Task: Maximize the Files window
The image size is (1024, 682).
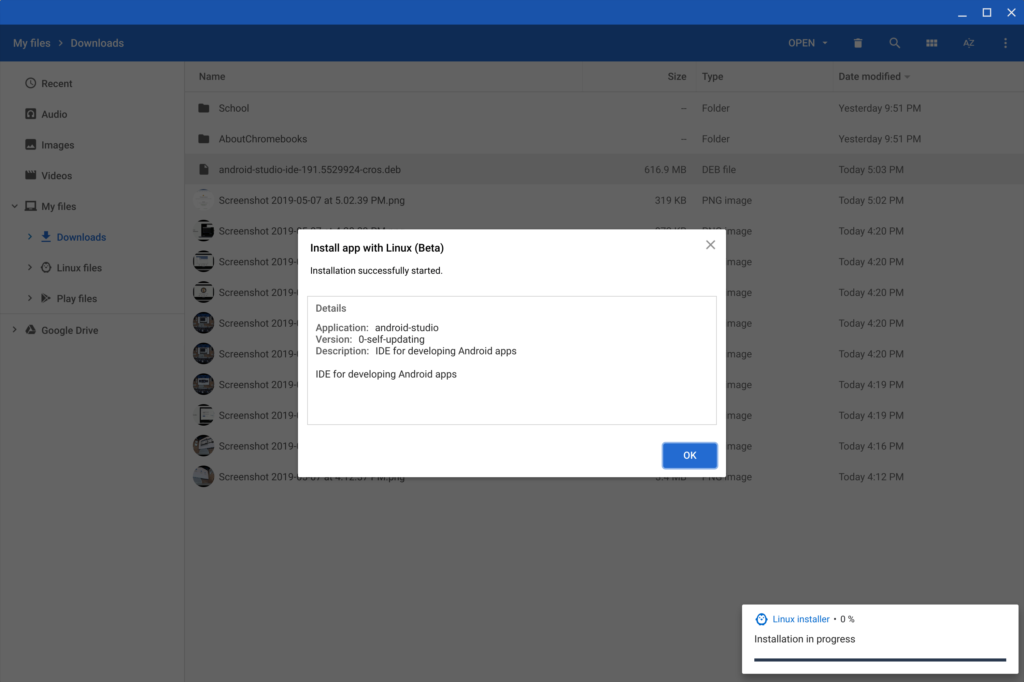Action: 987,13
